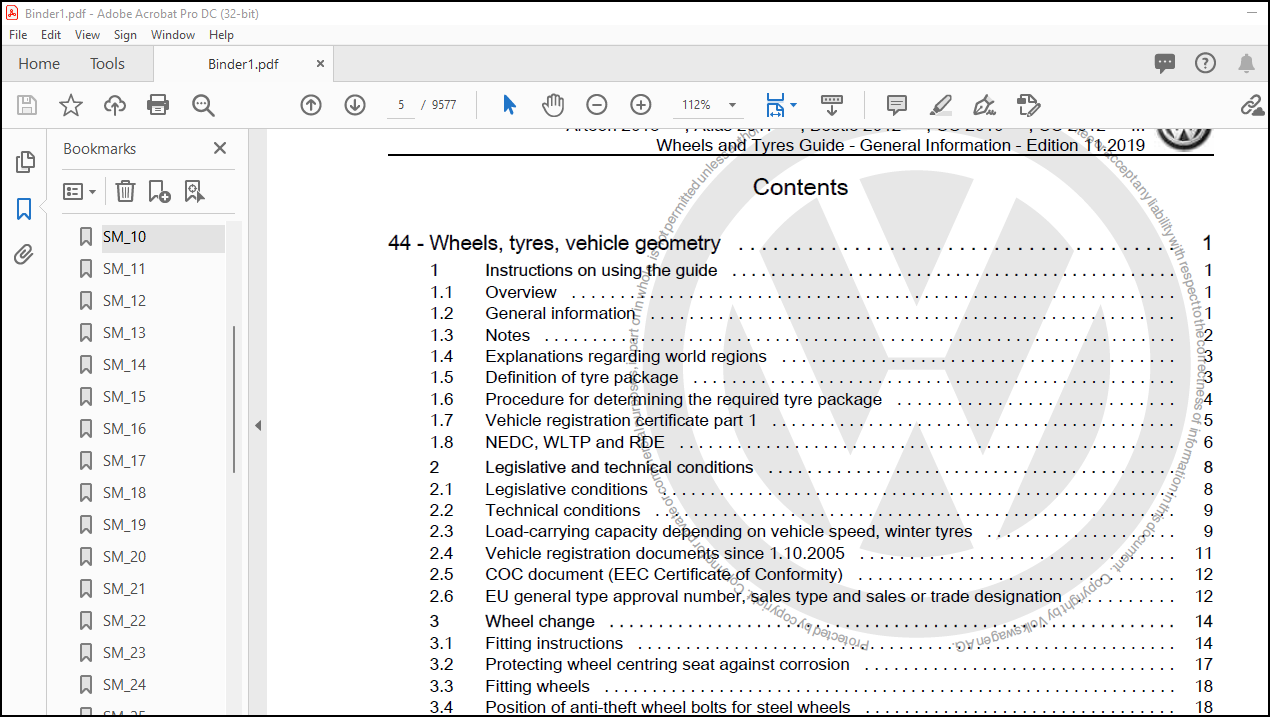Open contents entry 'NEDC, WLTP and RDE'
The width and height of the screenshot is (1270, 717).
574,442
